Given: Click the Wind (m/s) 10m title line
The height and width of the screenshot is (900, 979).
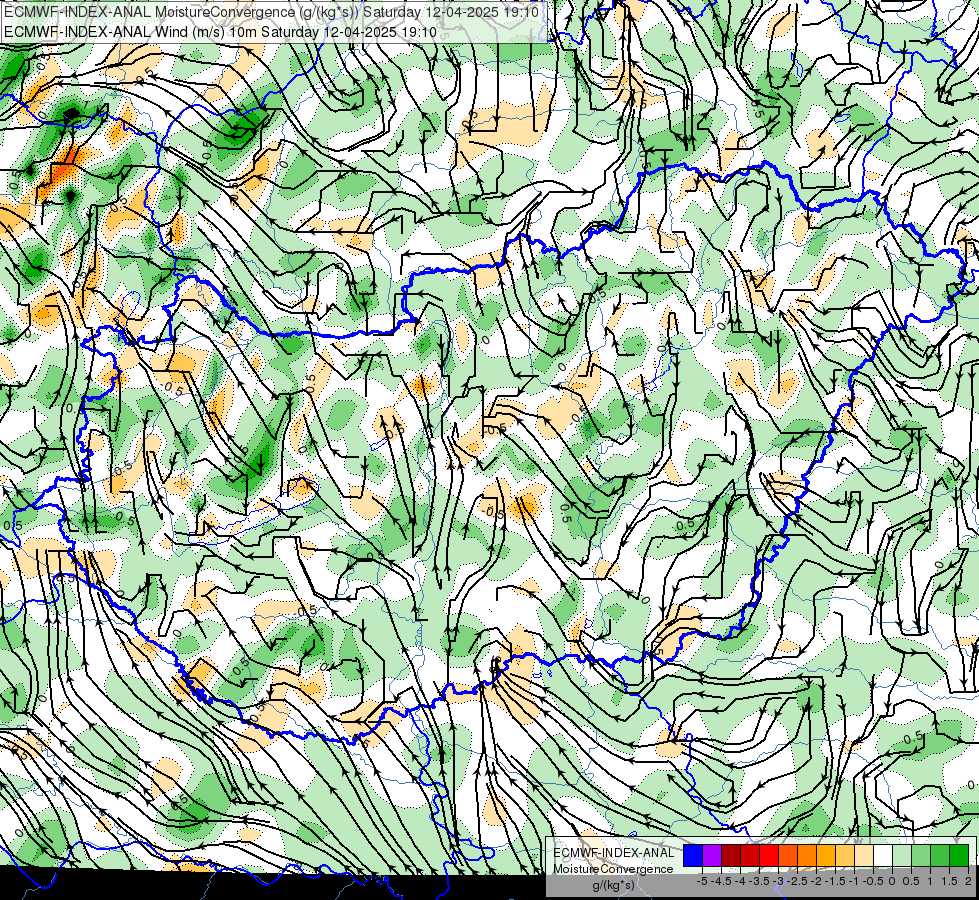Looking at the screenshot, I should pyautogui.click(x=220, y=31).
